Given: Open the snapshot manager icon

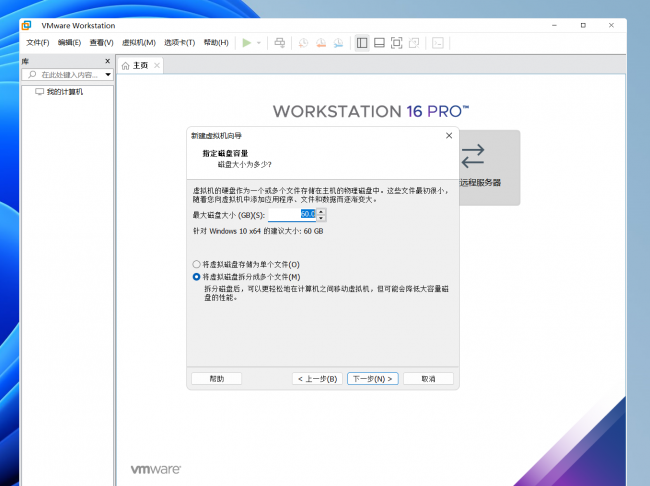Looking at the screenshot, I should (x=338, y=43).
